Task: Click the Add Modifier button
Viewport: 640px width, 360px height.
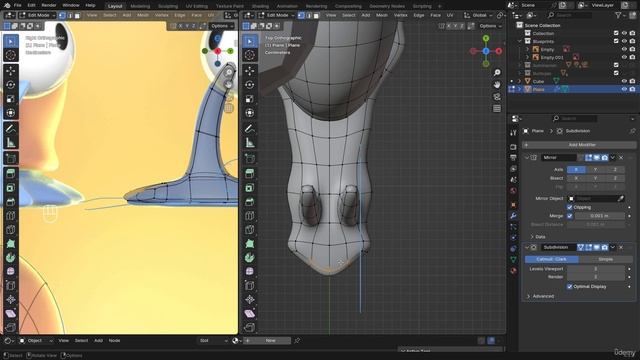Action: 579,145
